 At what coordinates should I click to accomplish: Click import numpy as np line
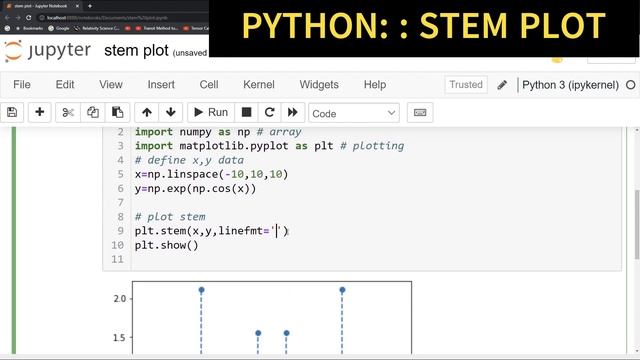[218, 132]
